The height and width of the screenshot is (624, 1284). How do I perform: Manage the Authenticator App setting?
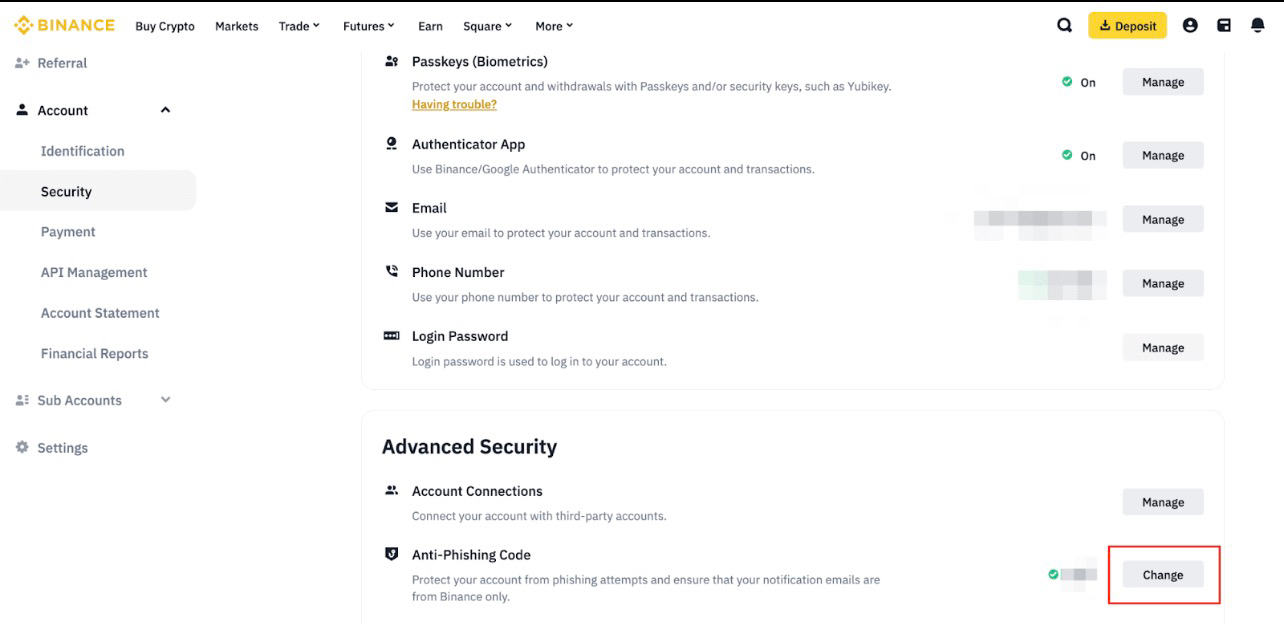1163,155
